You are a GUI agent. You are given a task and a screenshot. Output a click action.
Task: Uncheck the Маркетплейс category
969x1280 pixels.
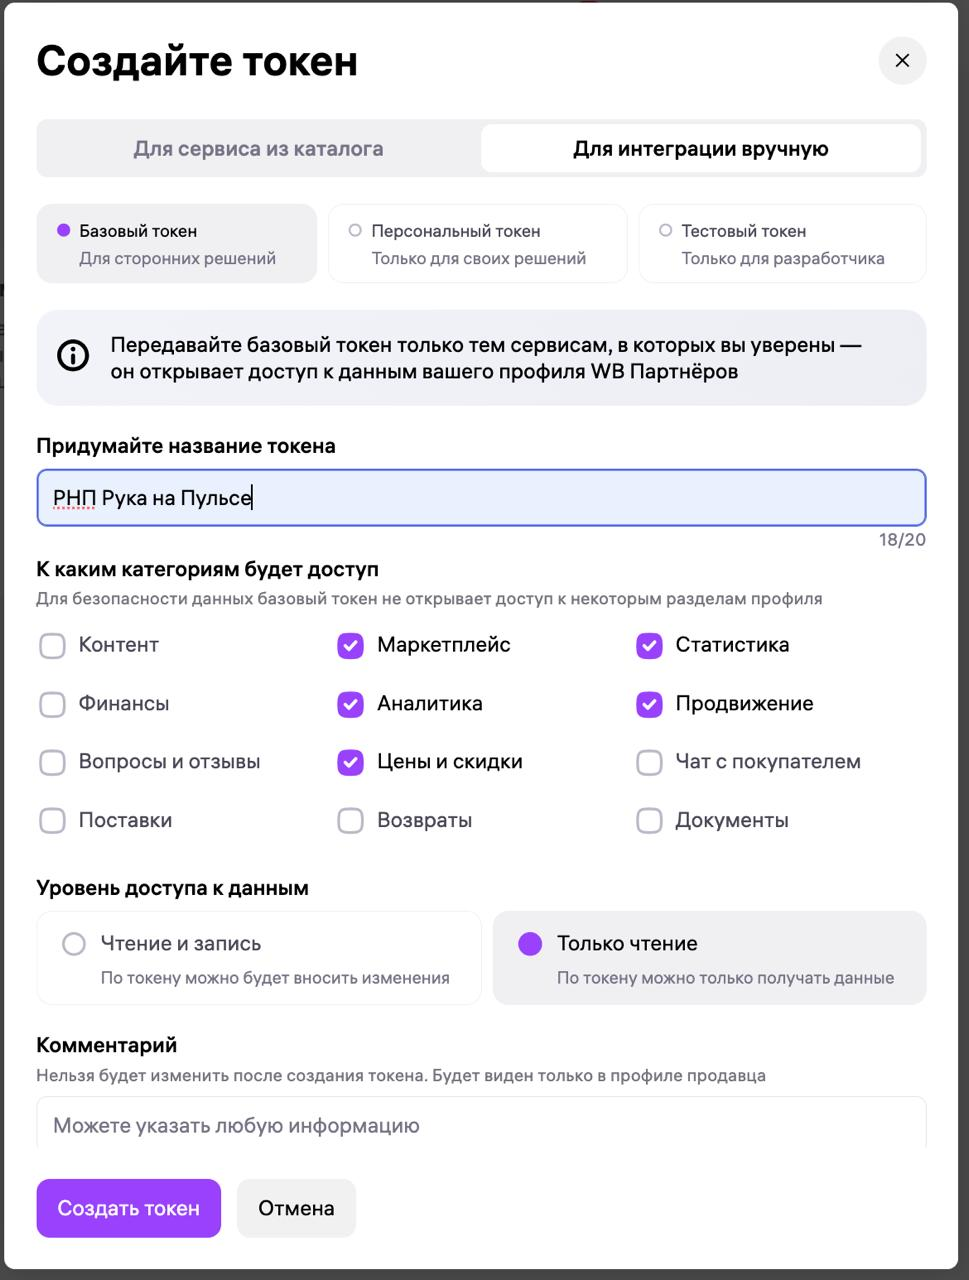tap(350, 646)
